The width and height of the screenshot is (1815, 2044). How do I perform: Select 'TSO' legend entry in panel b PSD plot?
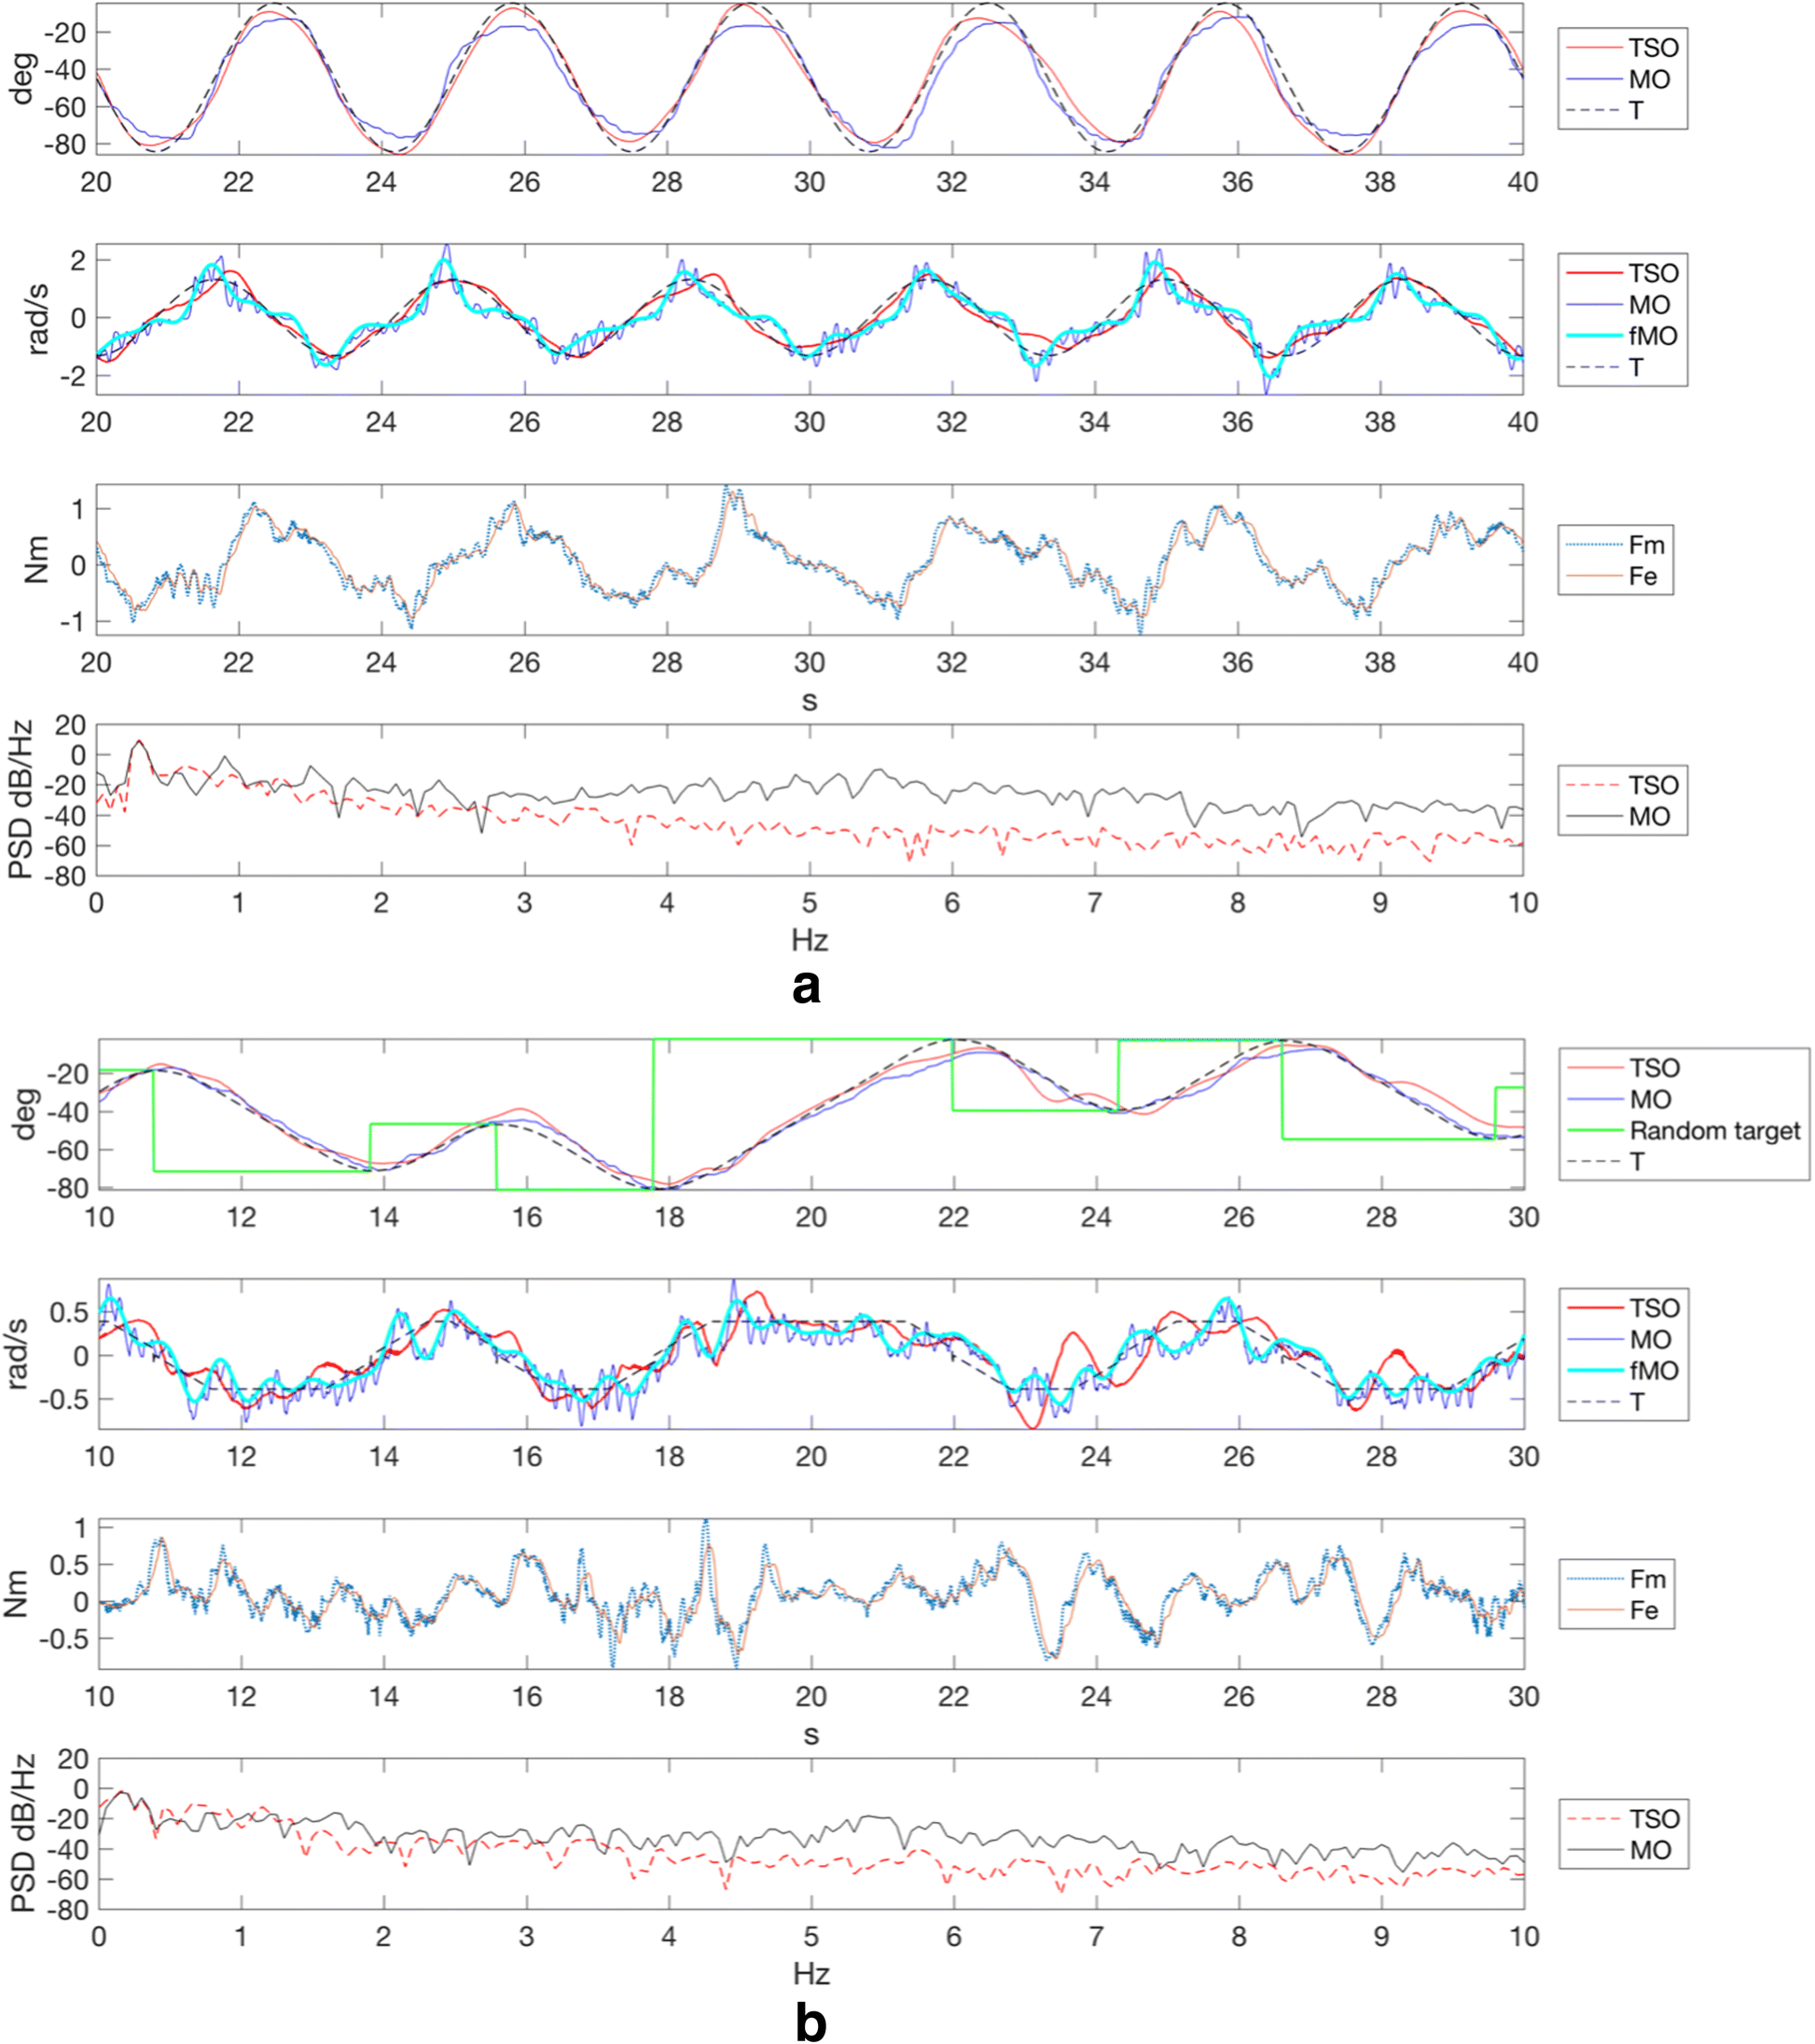pos(1623,1819)
